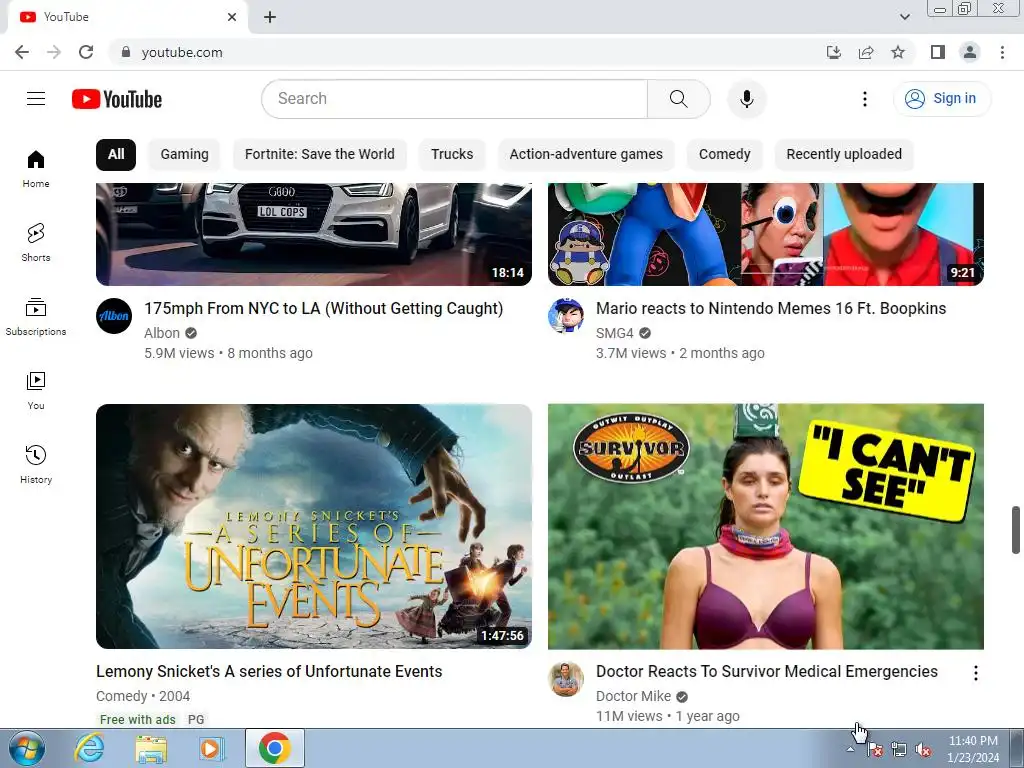Open Lemony Snicket's Unfortunate Events title
Screen dimensions: 1024x768
[x=269, y=671]
